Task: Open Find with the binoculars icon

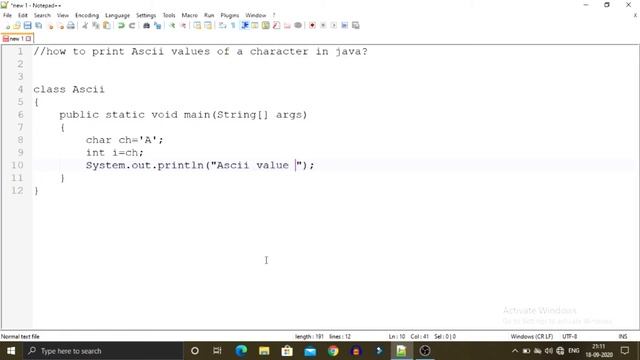Action: 146,26
